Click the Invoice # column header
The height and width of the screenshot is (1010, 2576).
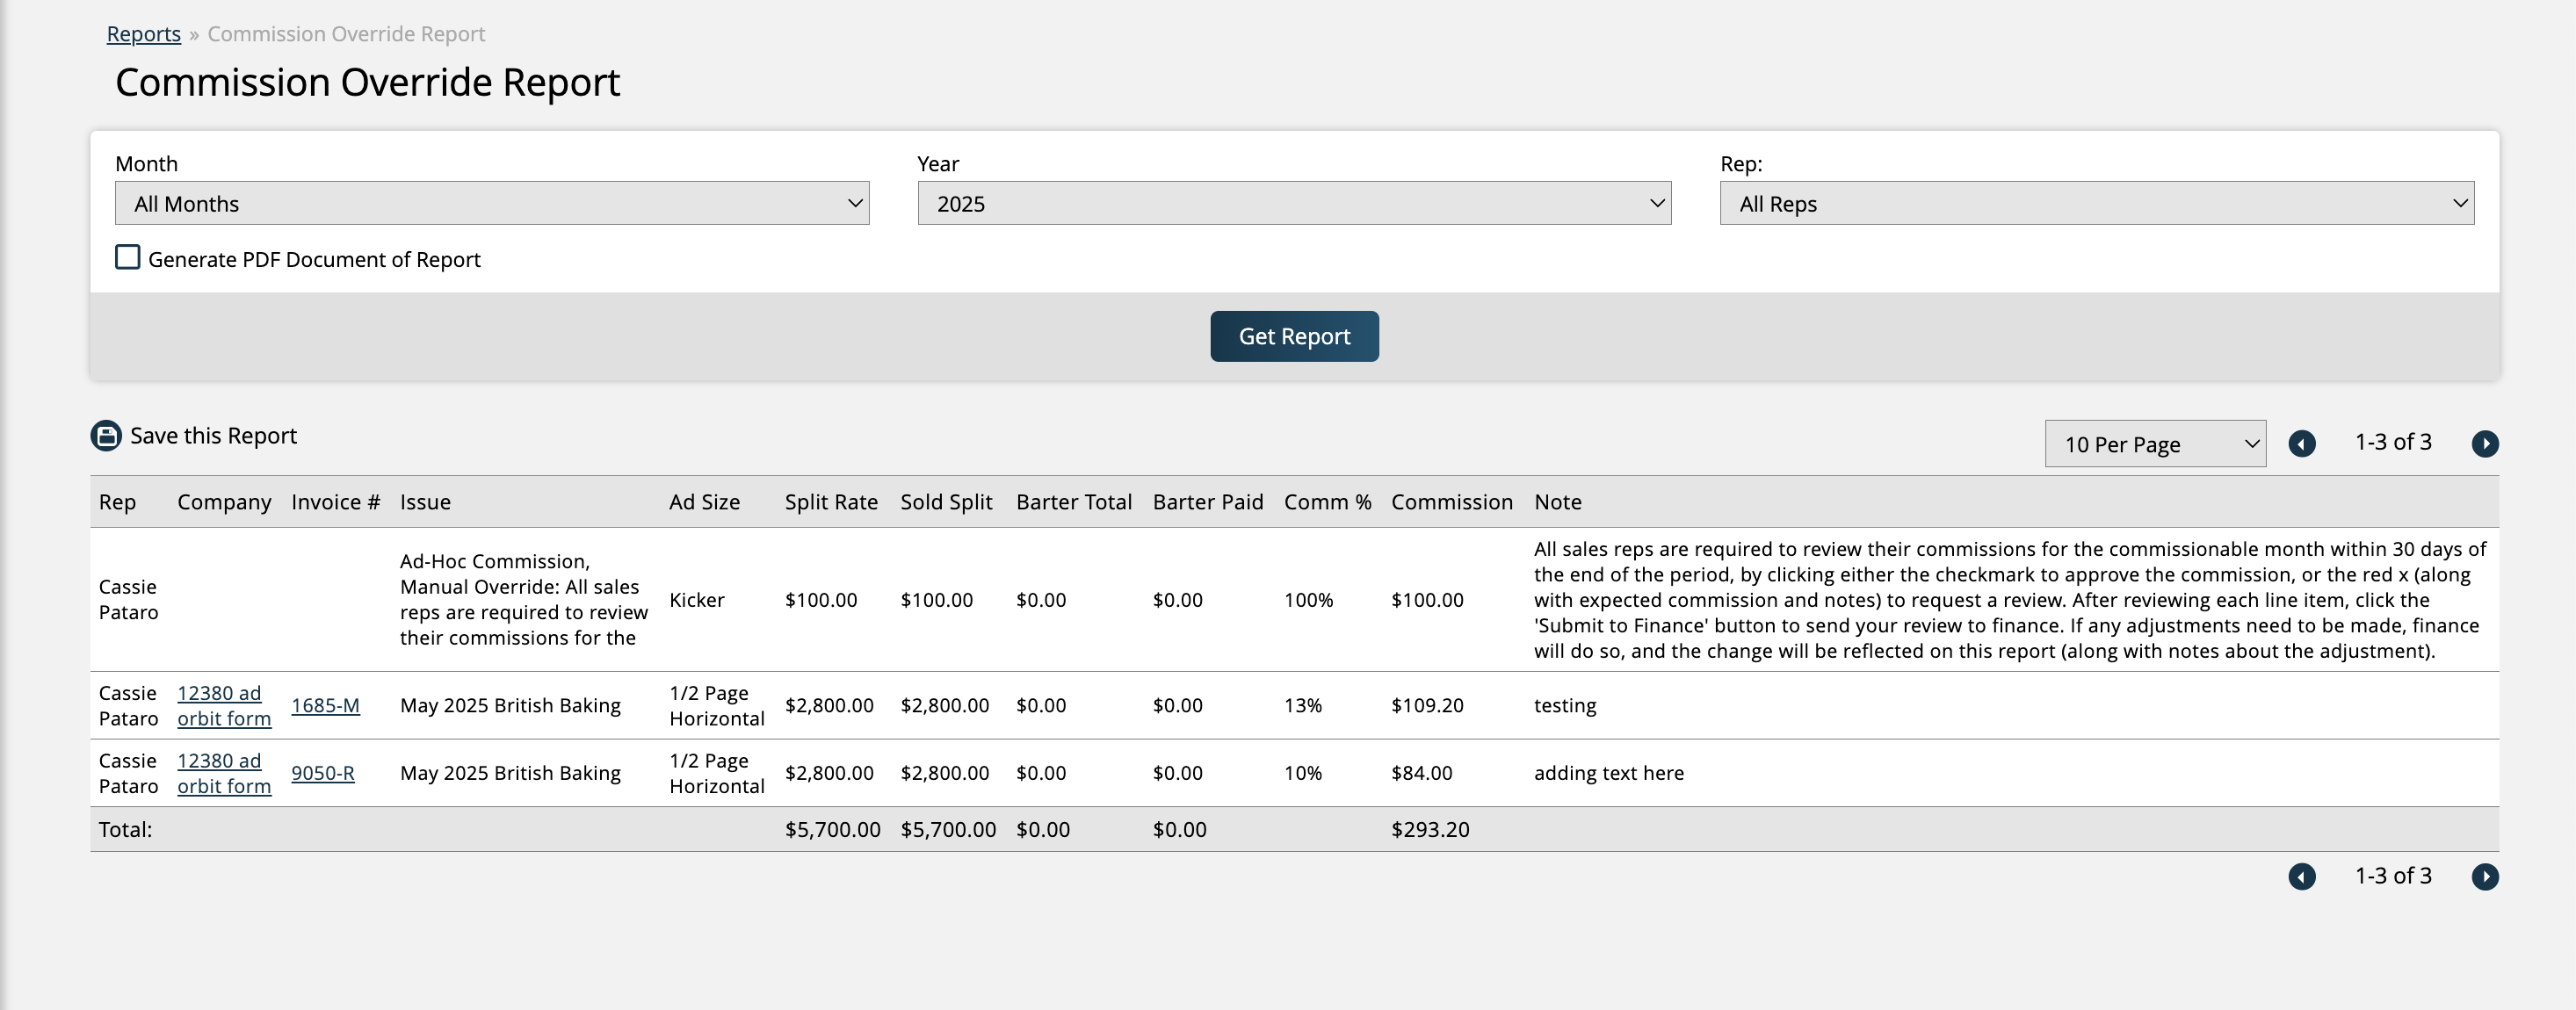(335, 502)
